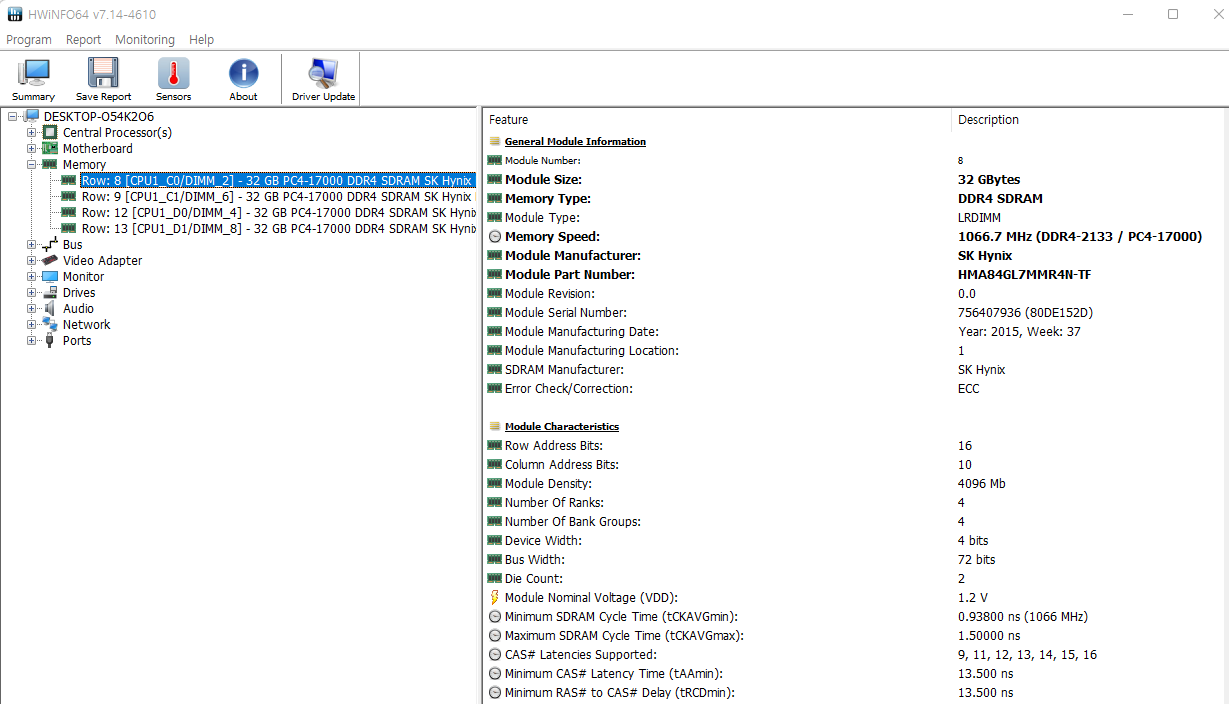The height and width of the screenshot is (704, 1229).
Task: Click the Network node icon
Action: point(50,324)
